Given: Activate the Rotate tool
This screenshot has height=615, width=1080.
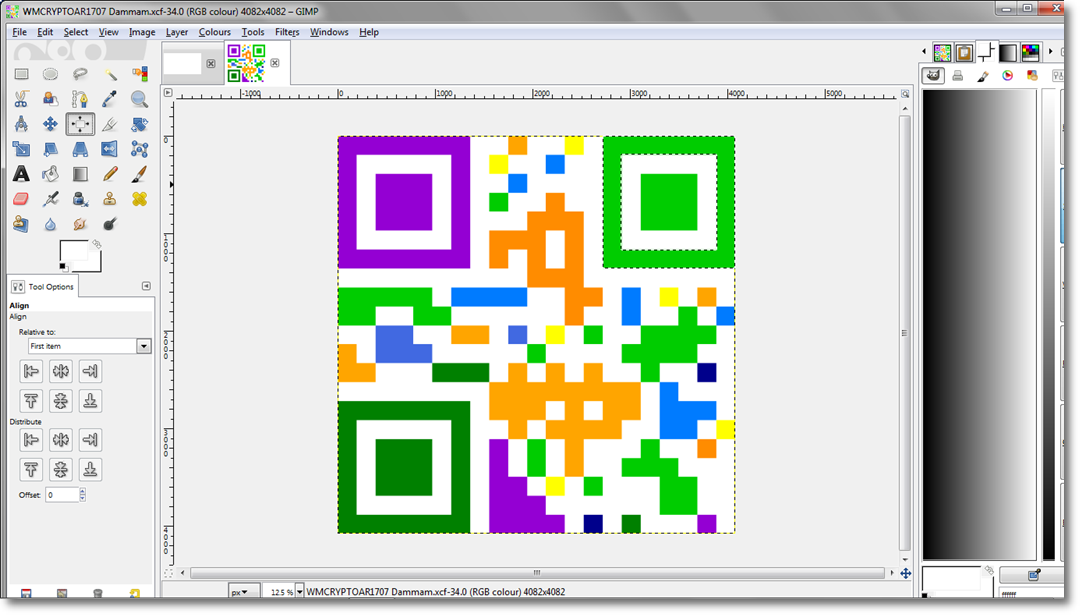Looking at the screenshot, I should (139, 124).
